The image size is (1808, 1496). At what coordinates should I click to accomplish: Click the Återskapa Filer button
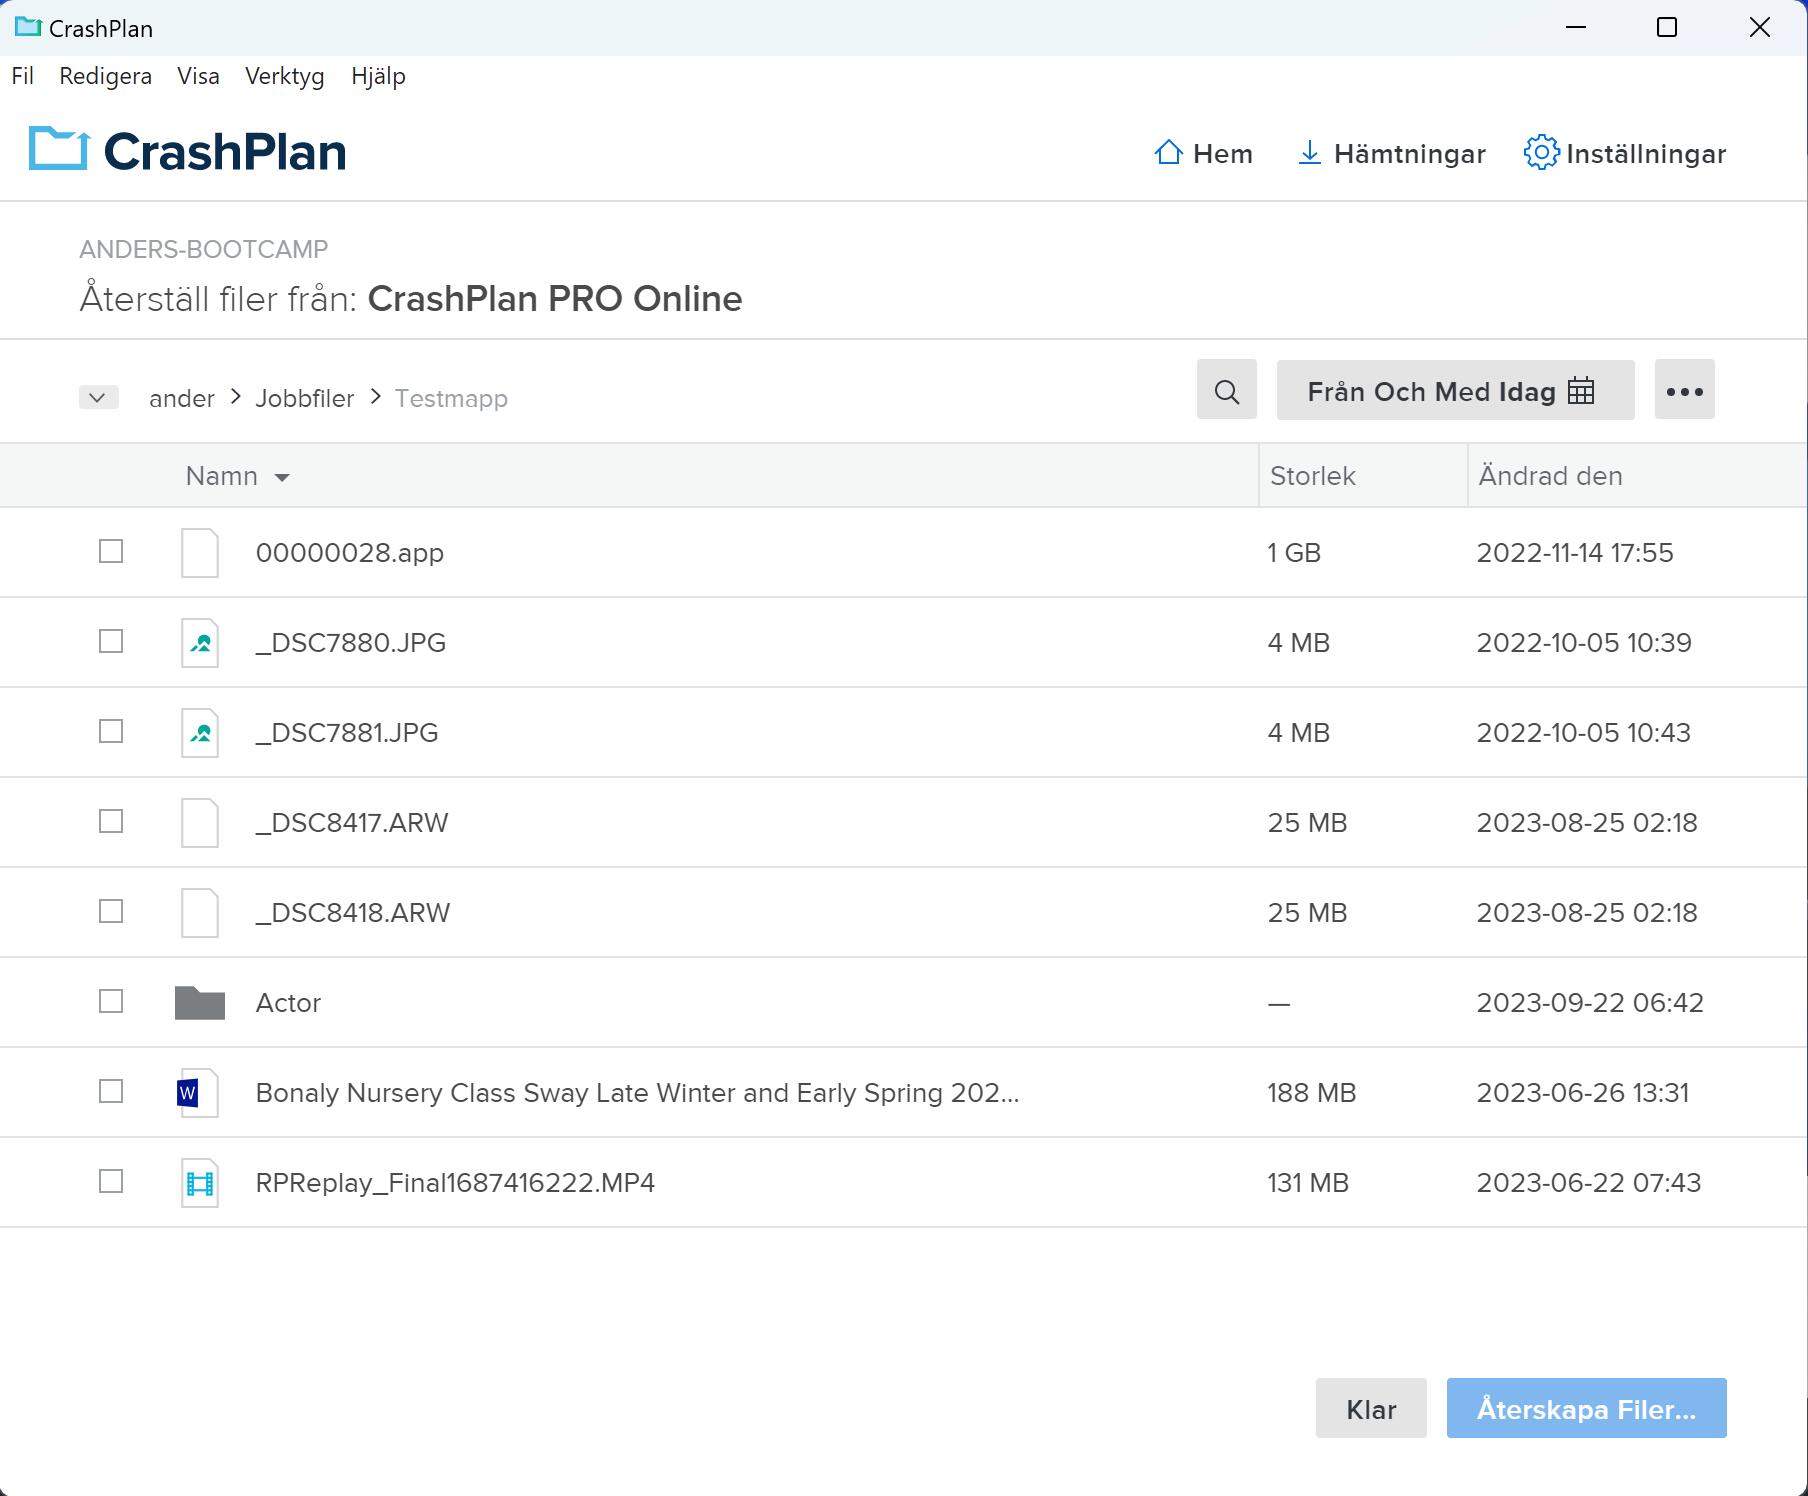point(1585,1409)
